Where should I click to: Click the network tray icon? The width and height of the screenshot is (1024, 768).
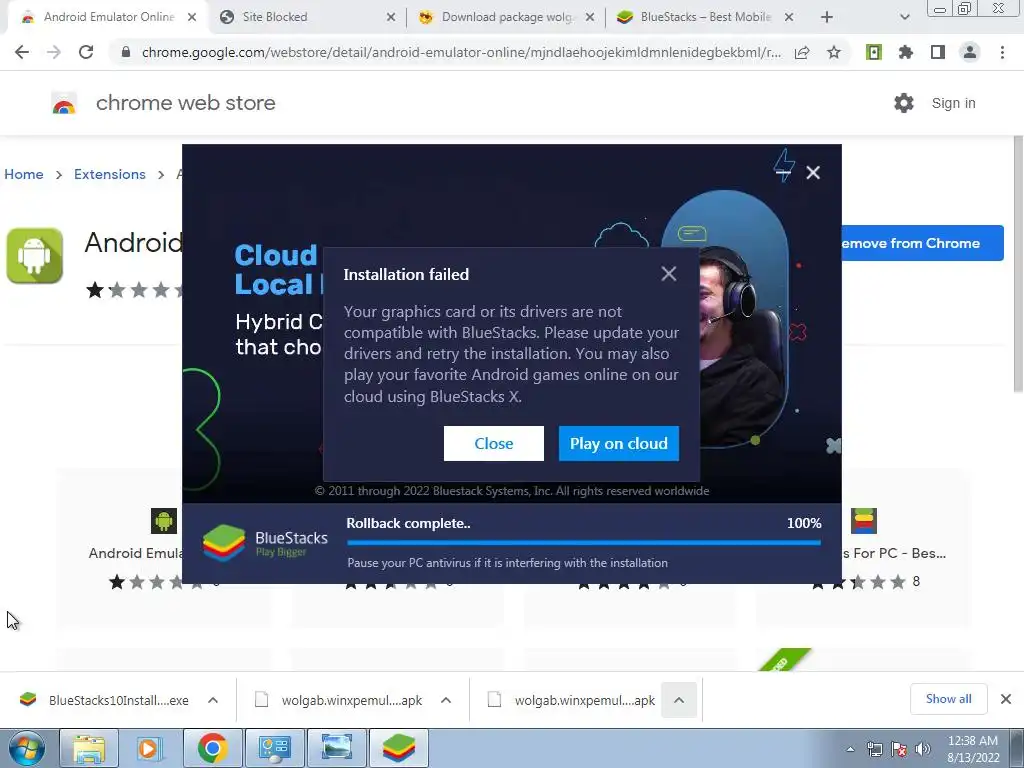(874, 749)
